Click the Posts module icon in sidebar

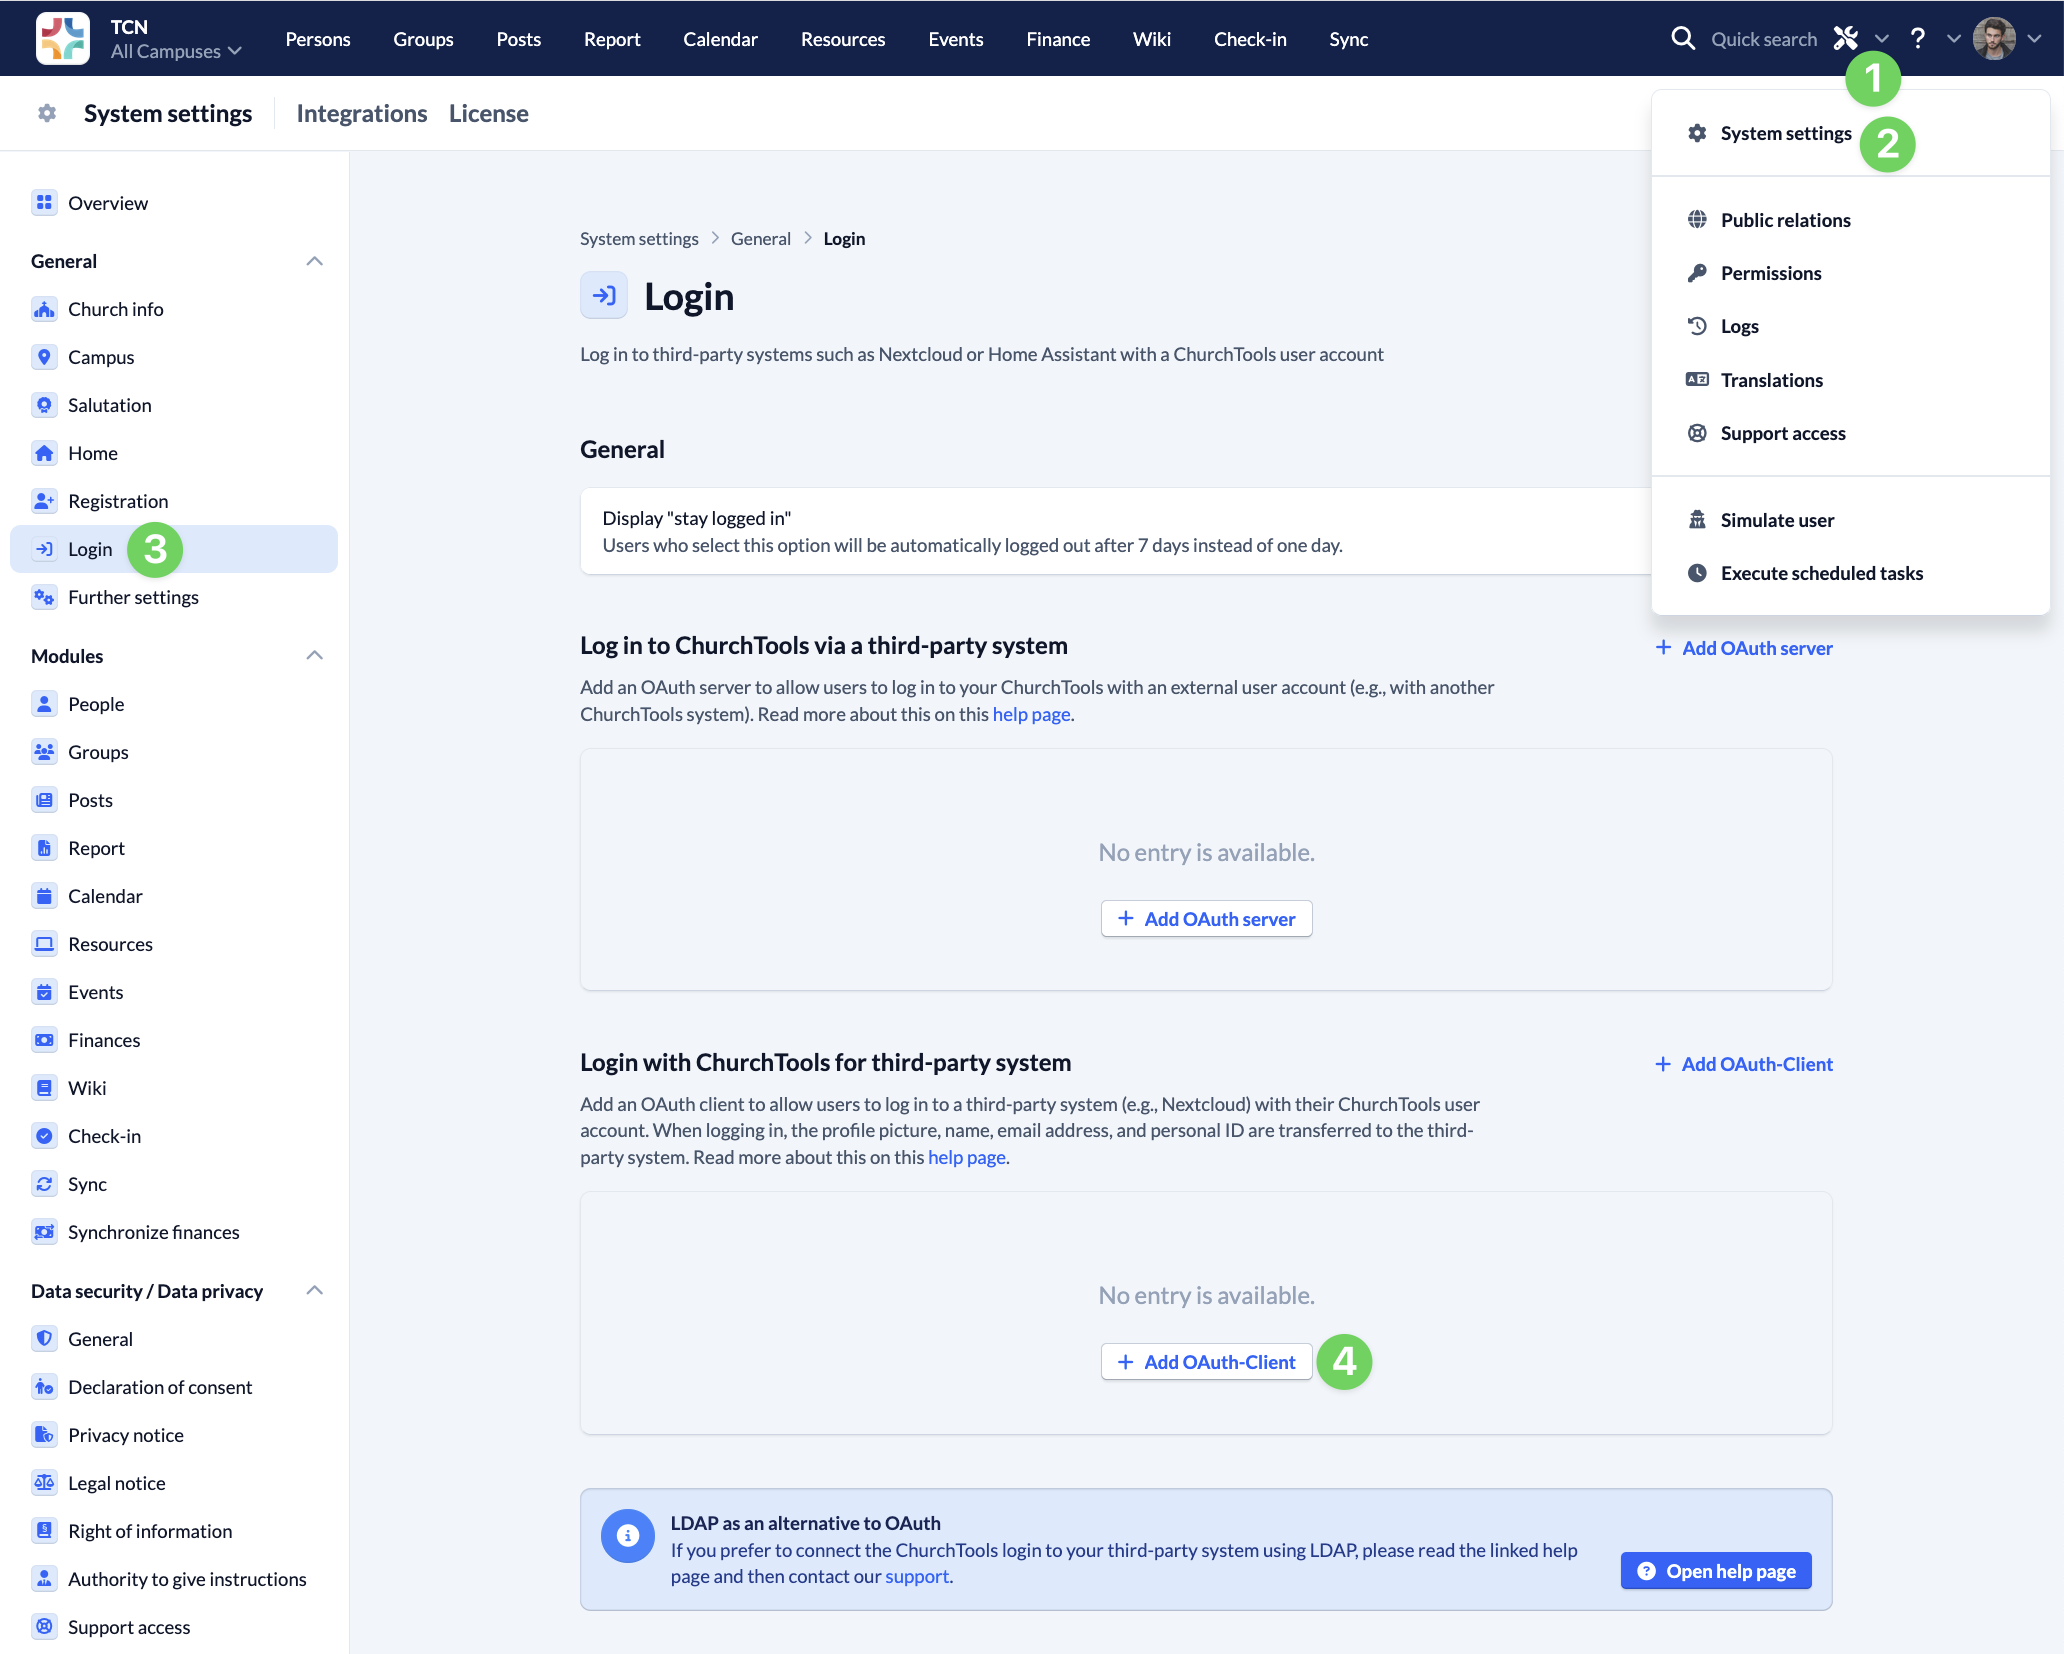click(44, 800)
